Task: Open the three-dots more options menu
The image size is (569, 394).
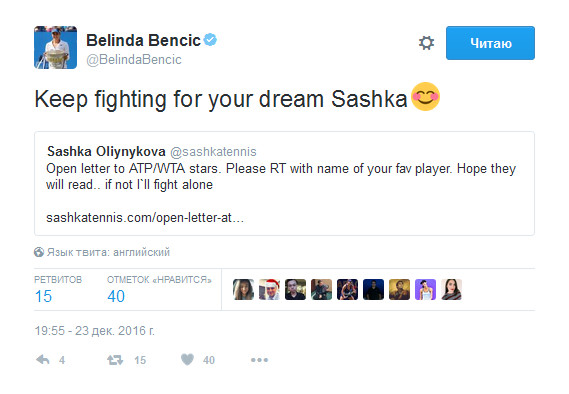Action: click(259, 360)
